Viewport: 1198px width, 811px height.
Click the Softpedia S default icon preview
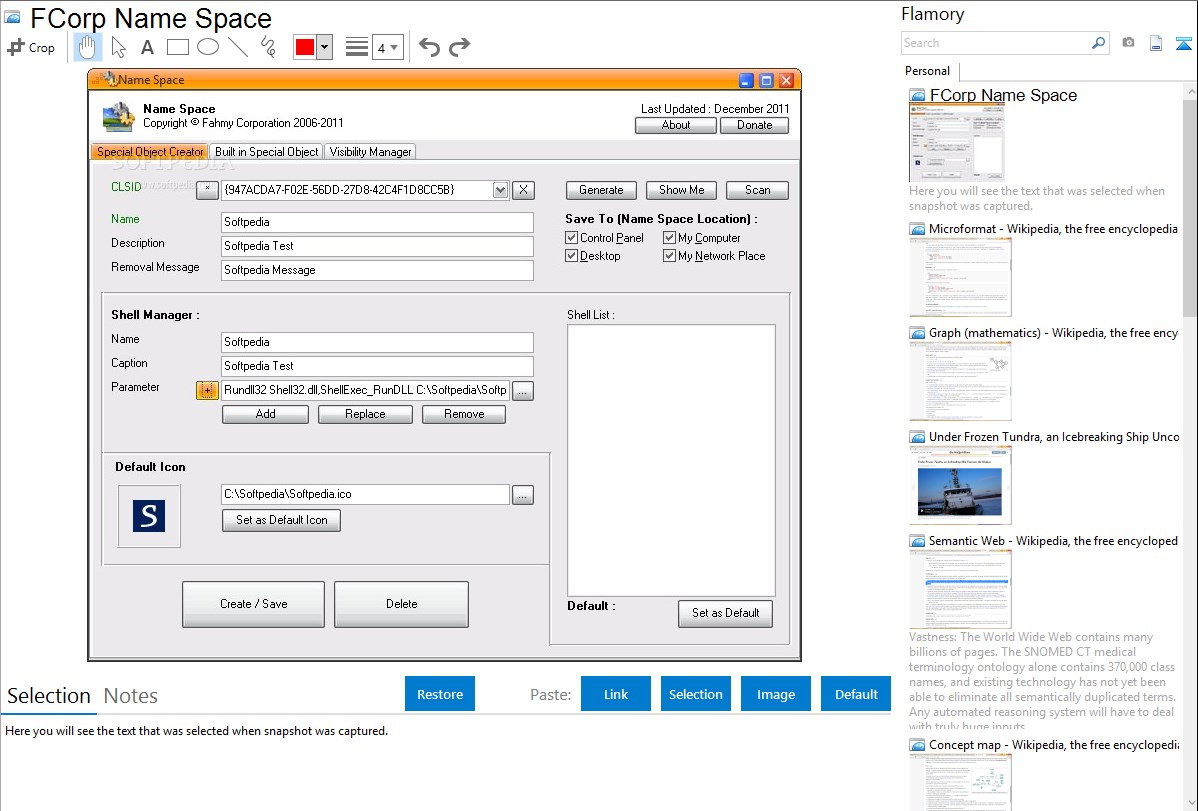(149, 516)
